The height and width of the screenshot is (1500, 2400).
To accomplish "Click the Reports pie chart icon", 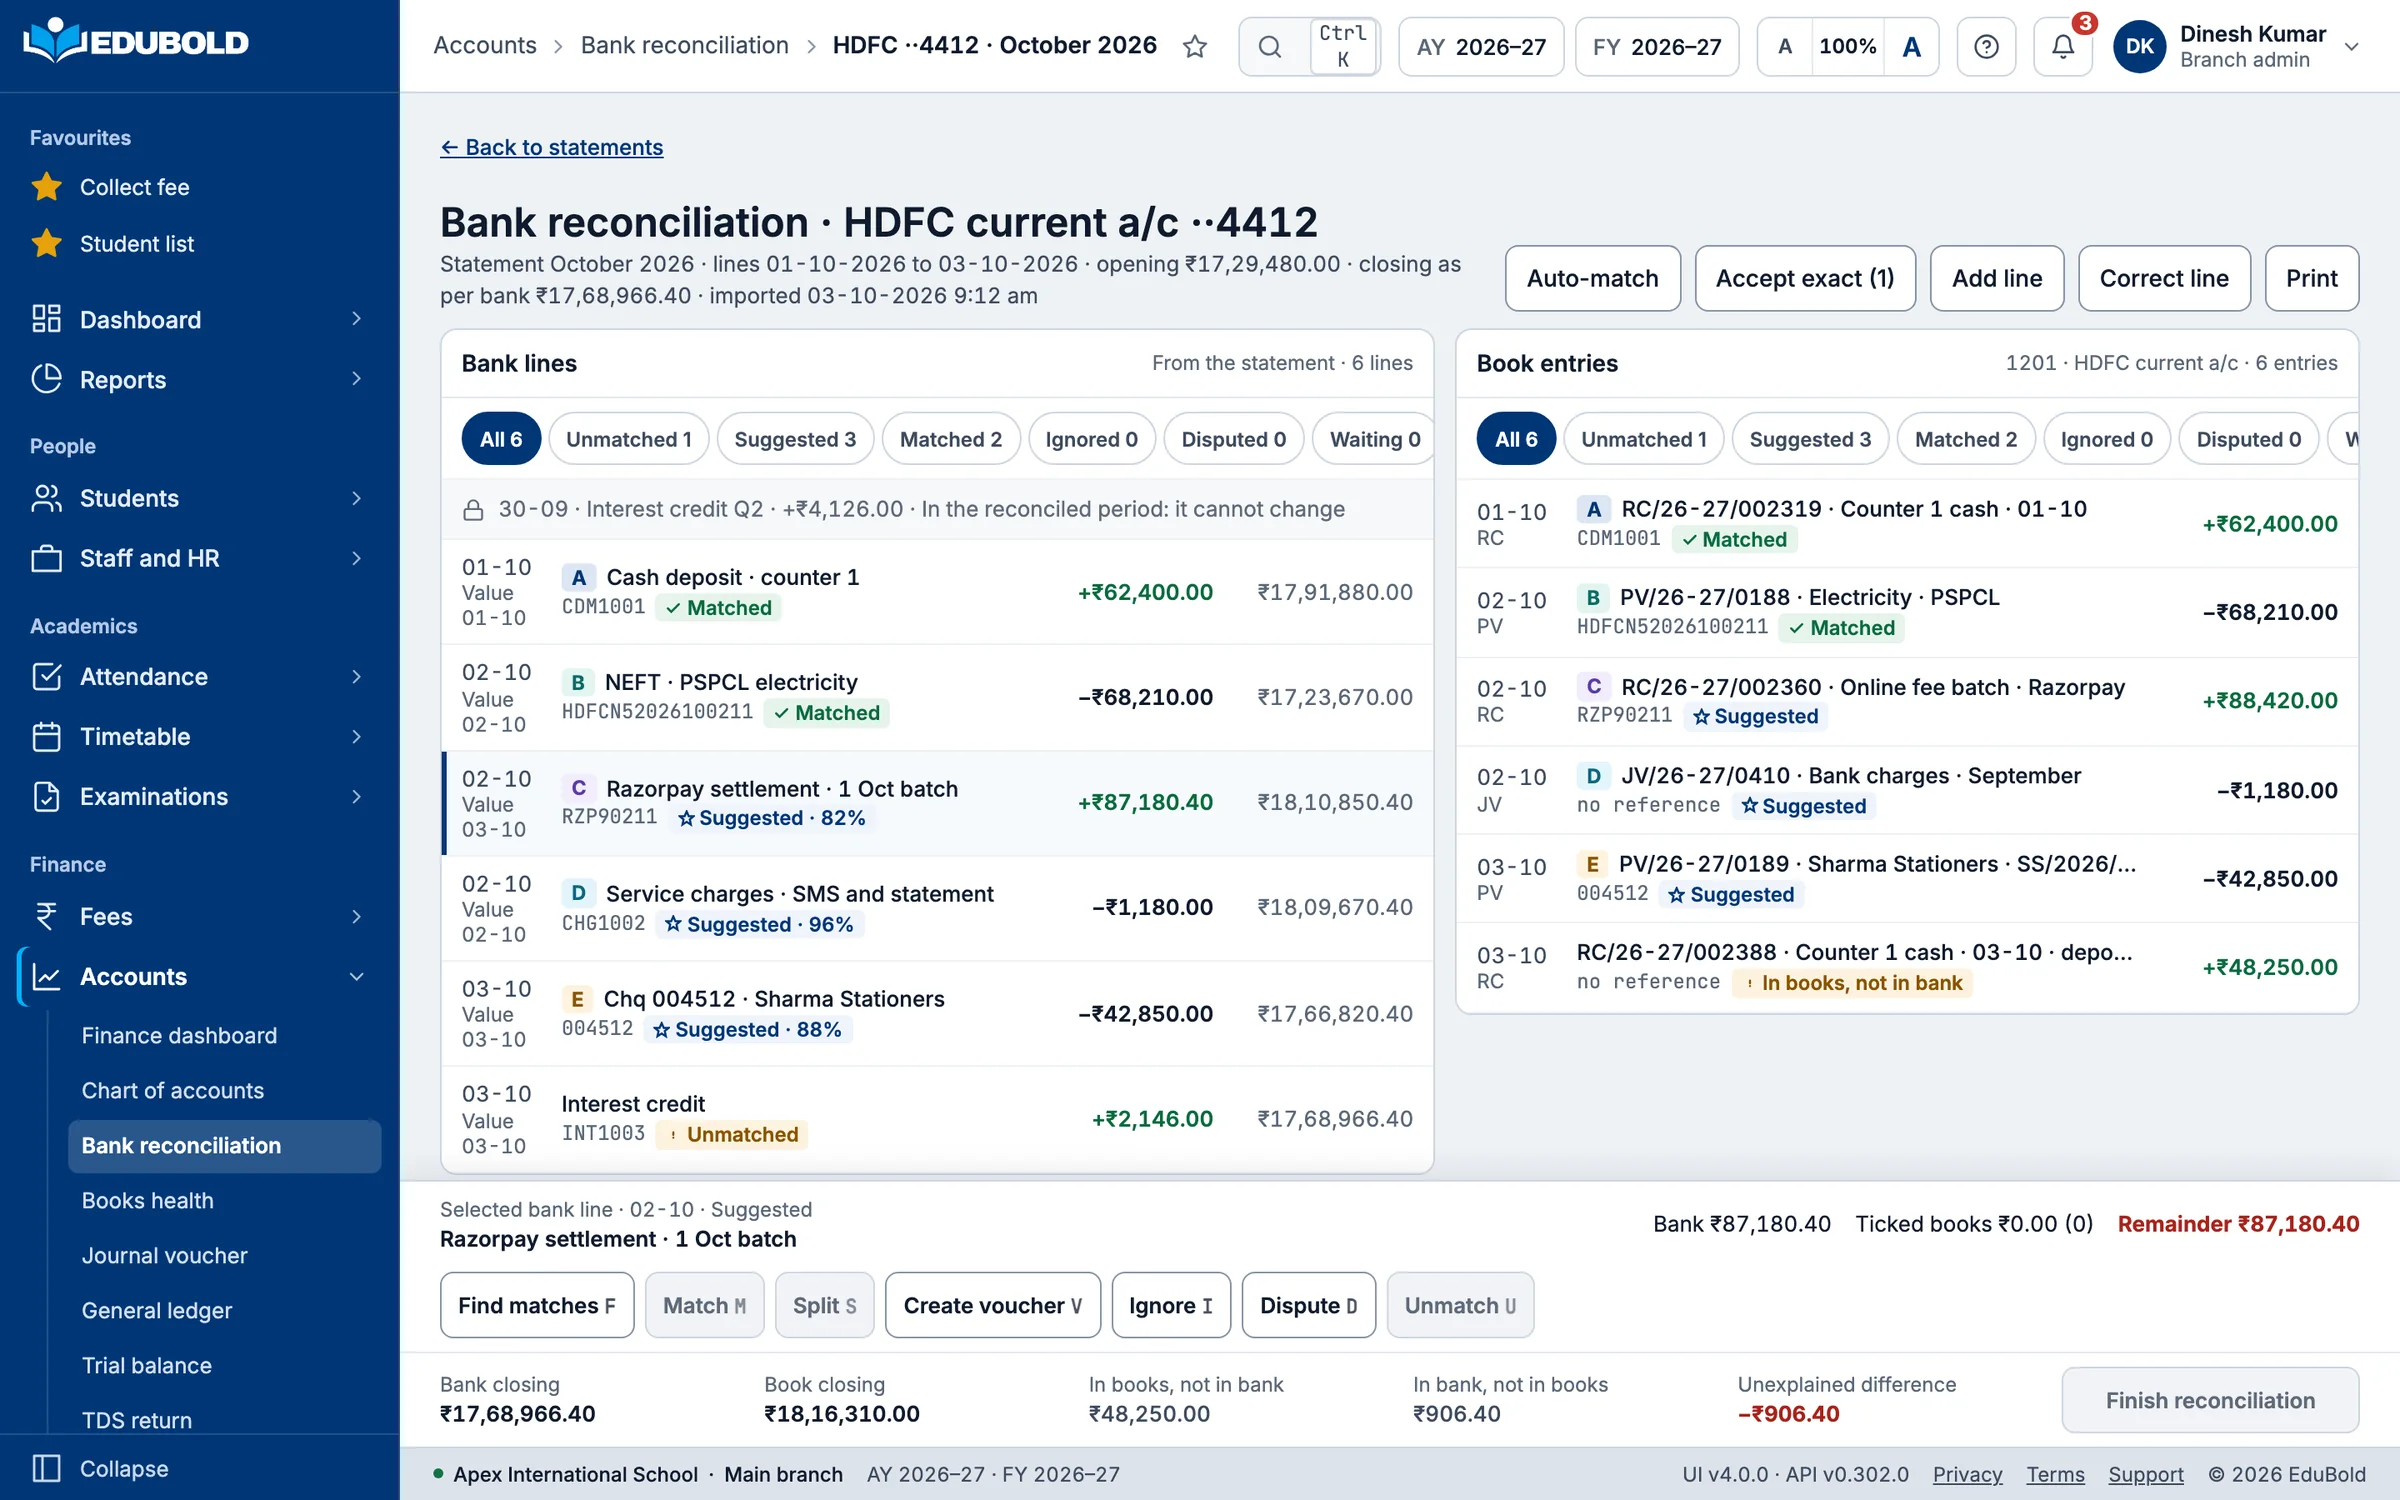I will tap(46, 379).
